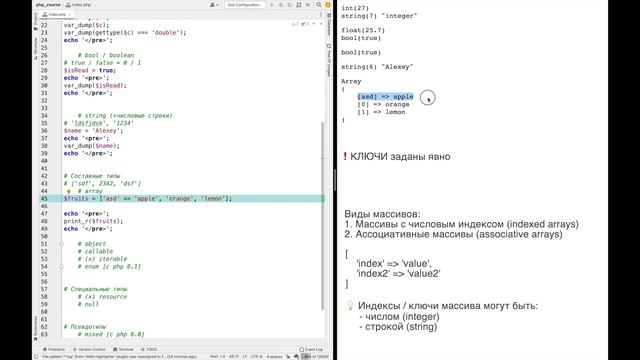The height and width of the screenshot is (360, 640).
Task: Click the fold marker at line 51
Action: click(61, 244)
